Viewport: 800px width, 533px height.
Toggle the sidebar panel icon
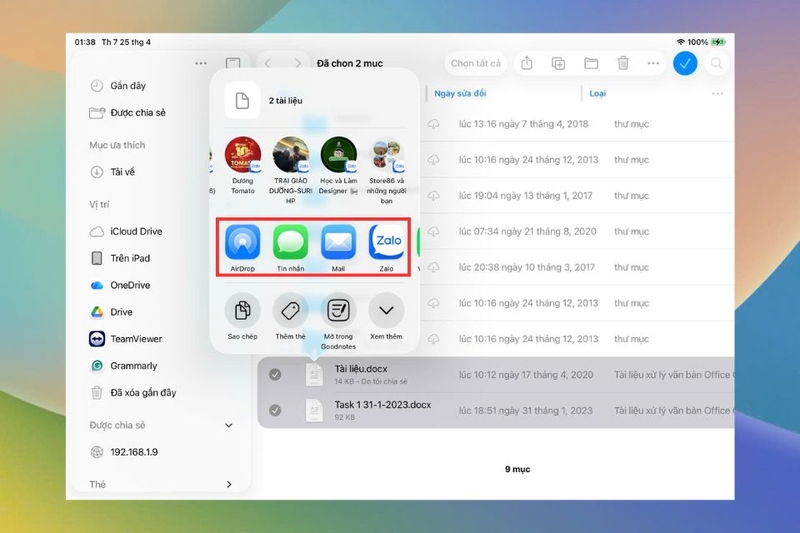pyautogui.click(x=233, y=63)
